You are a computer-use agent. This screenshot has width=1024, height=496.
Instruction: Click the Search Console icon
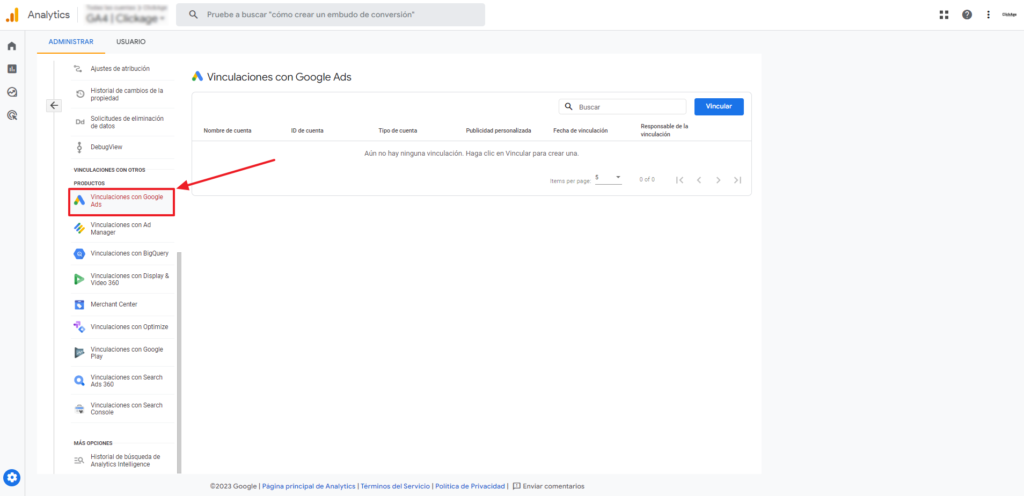tap(79, 409)
